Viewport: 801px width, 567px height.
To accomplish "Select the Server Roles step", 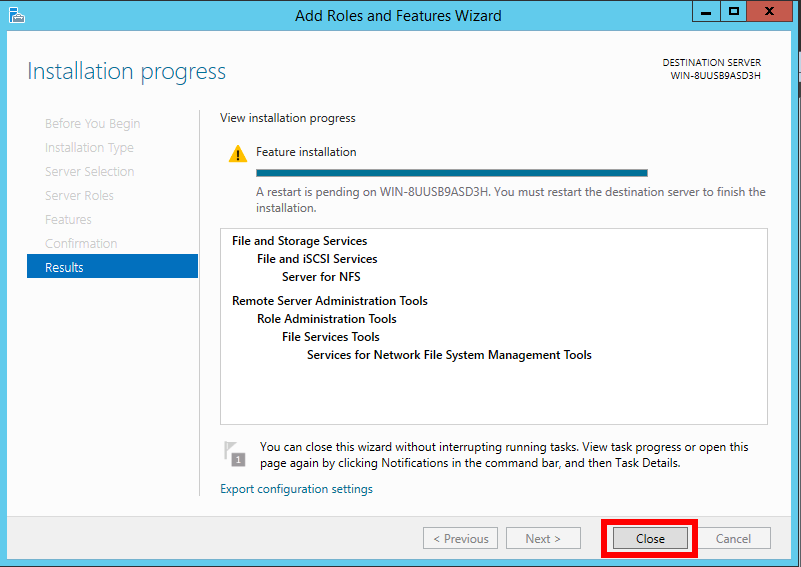I will click(x=79, y=195).
